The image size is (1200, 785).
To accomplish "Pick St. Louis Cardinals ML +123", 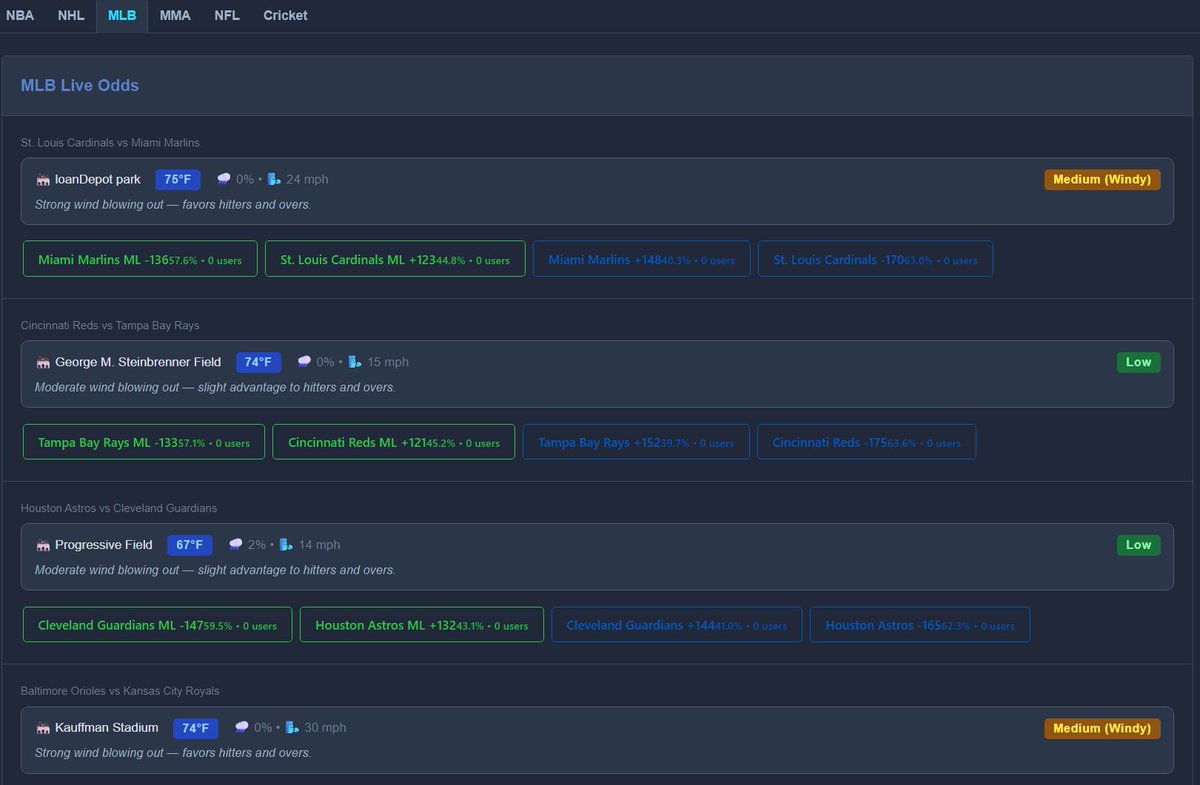I will [395, 259].
